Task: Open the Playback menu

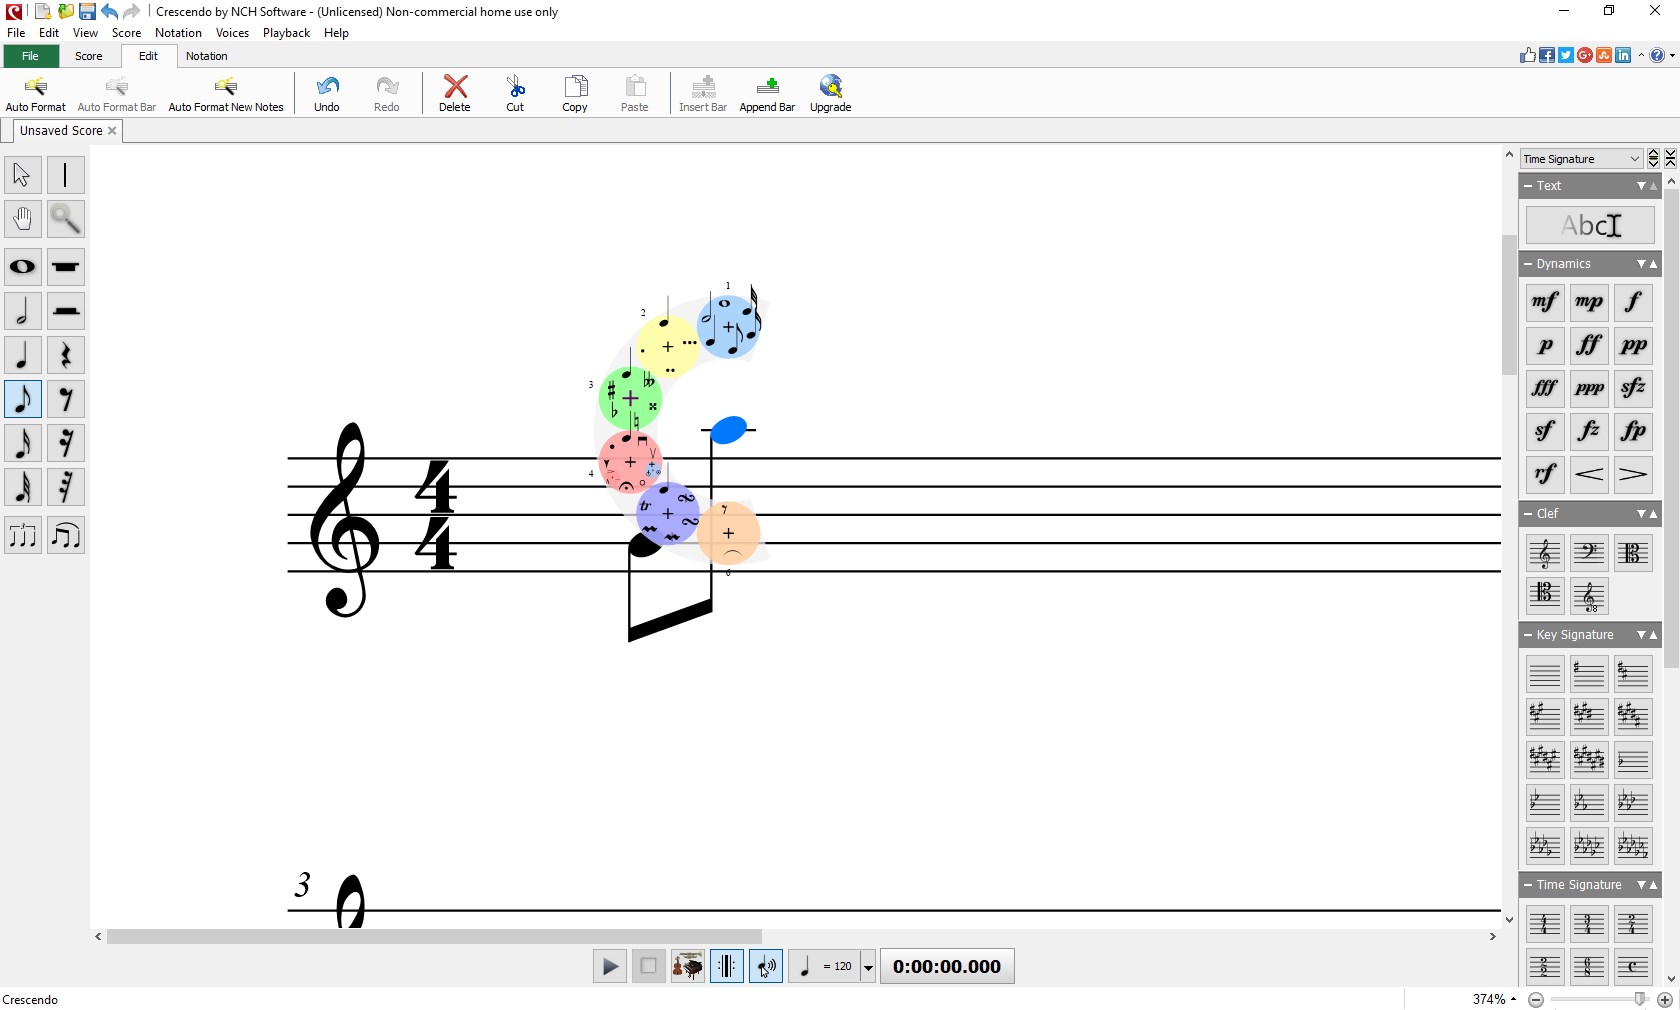Action: point(286,33)
